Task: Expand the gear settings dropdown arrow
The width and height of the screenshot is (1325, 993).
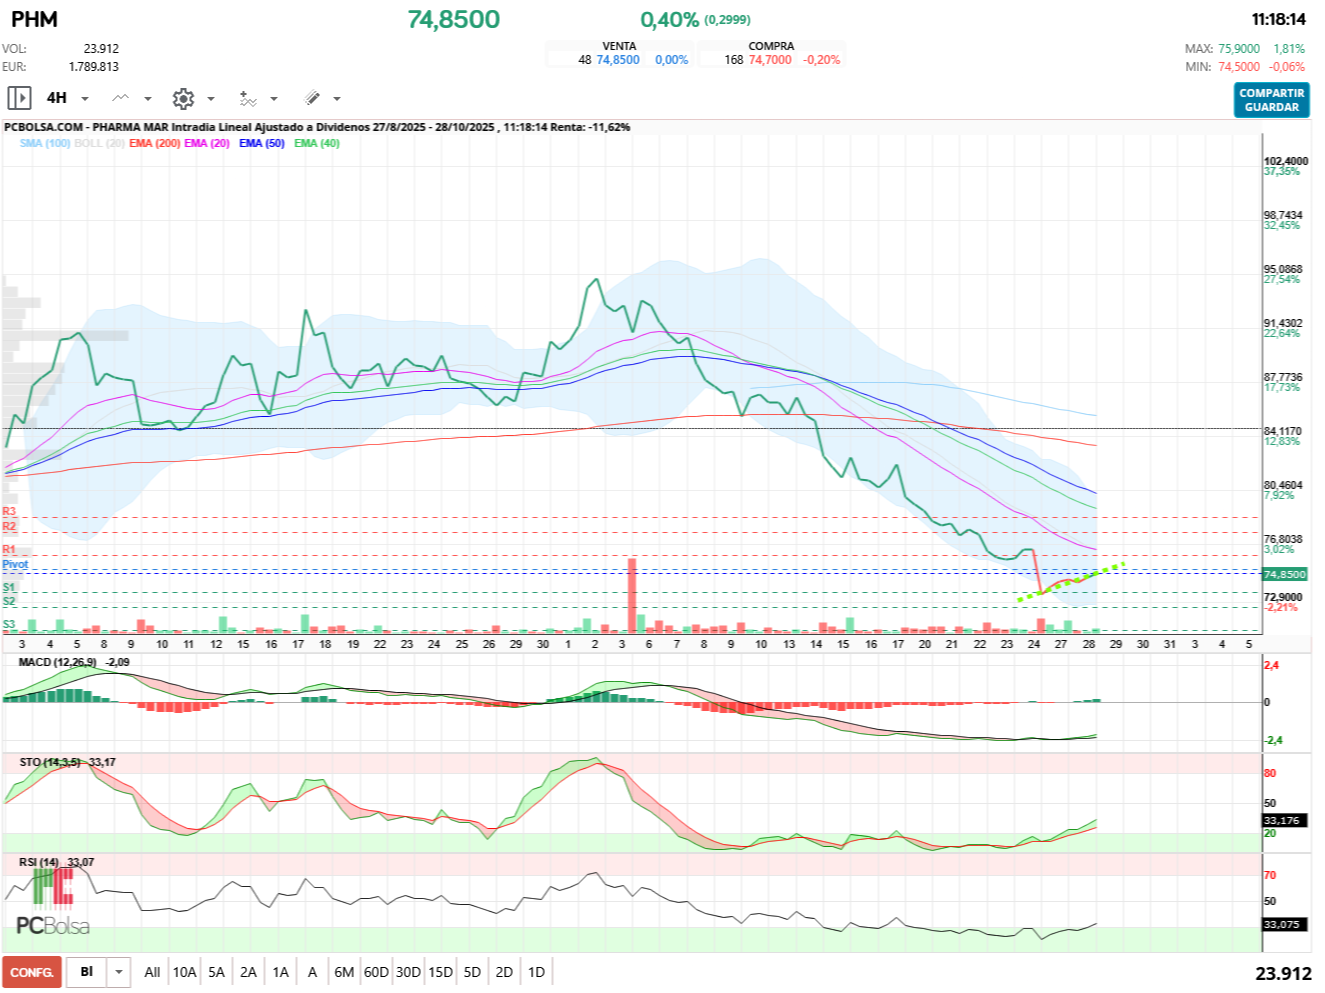Action: click(211, 99)
